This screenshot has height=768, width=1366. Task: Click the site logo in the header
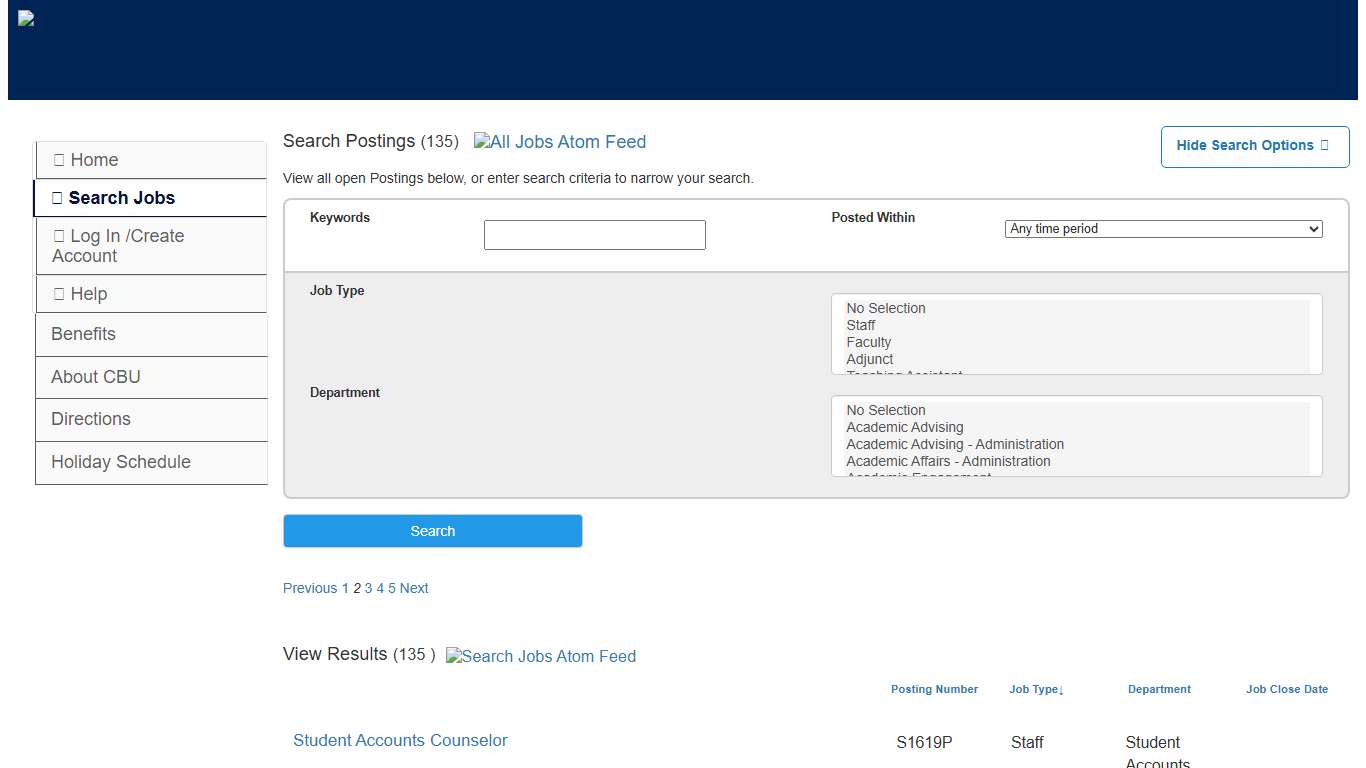pyautogui.click(x=26, y=18)
